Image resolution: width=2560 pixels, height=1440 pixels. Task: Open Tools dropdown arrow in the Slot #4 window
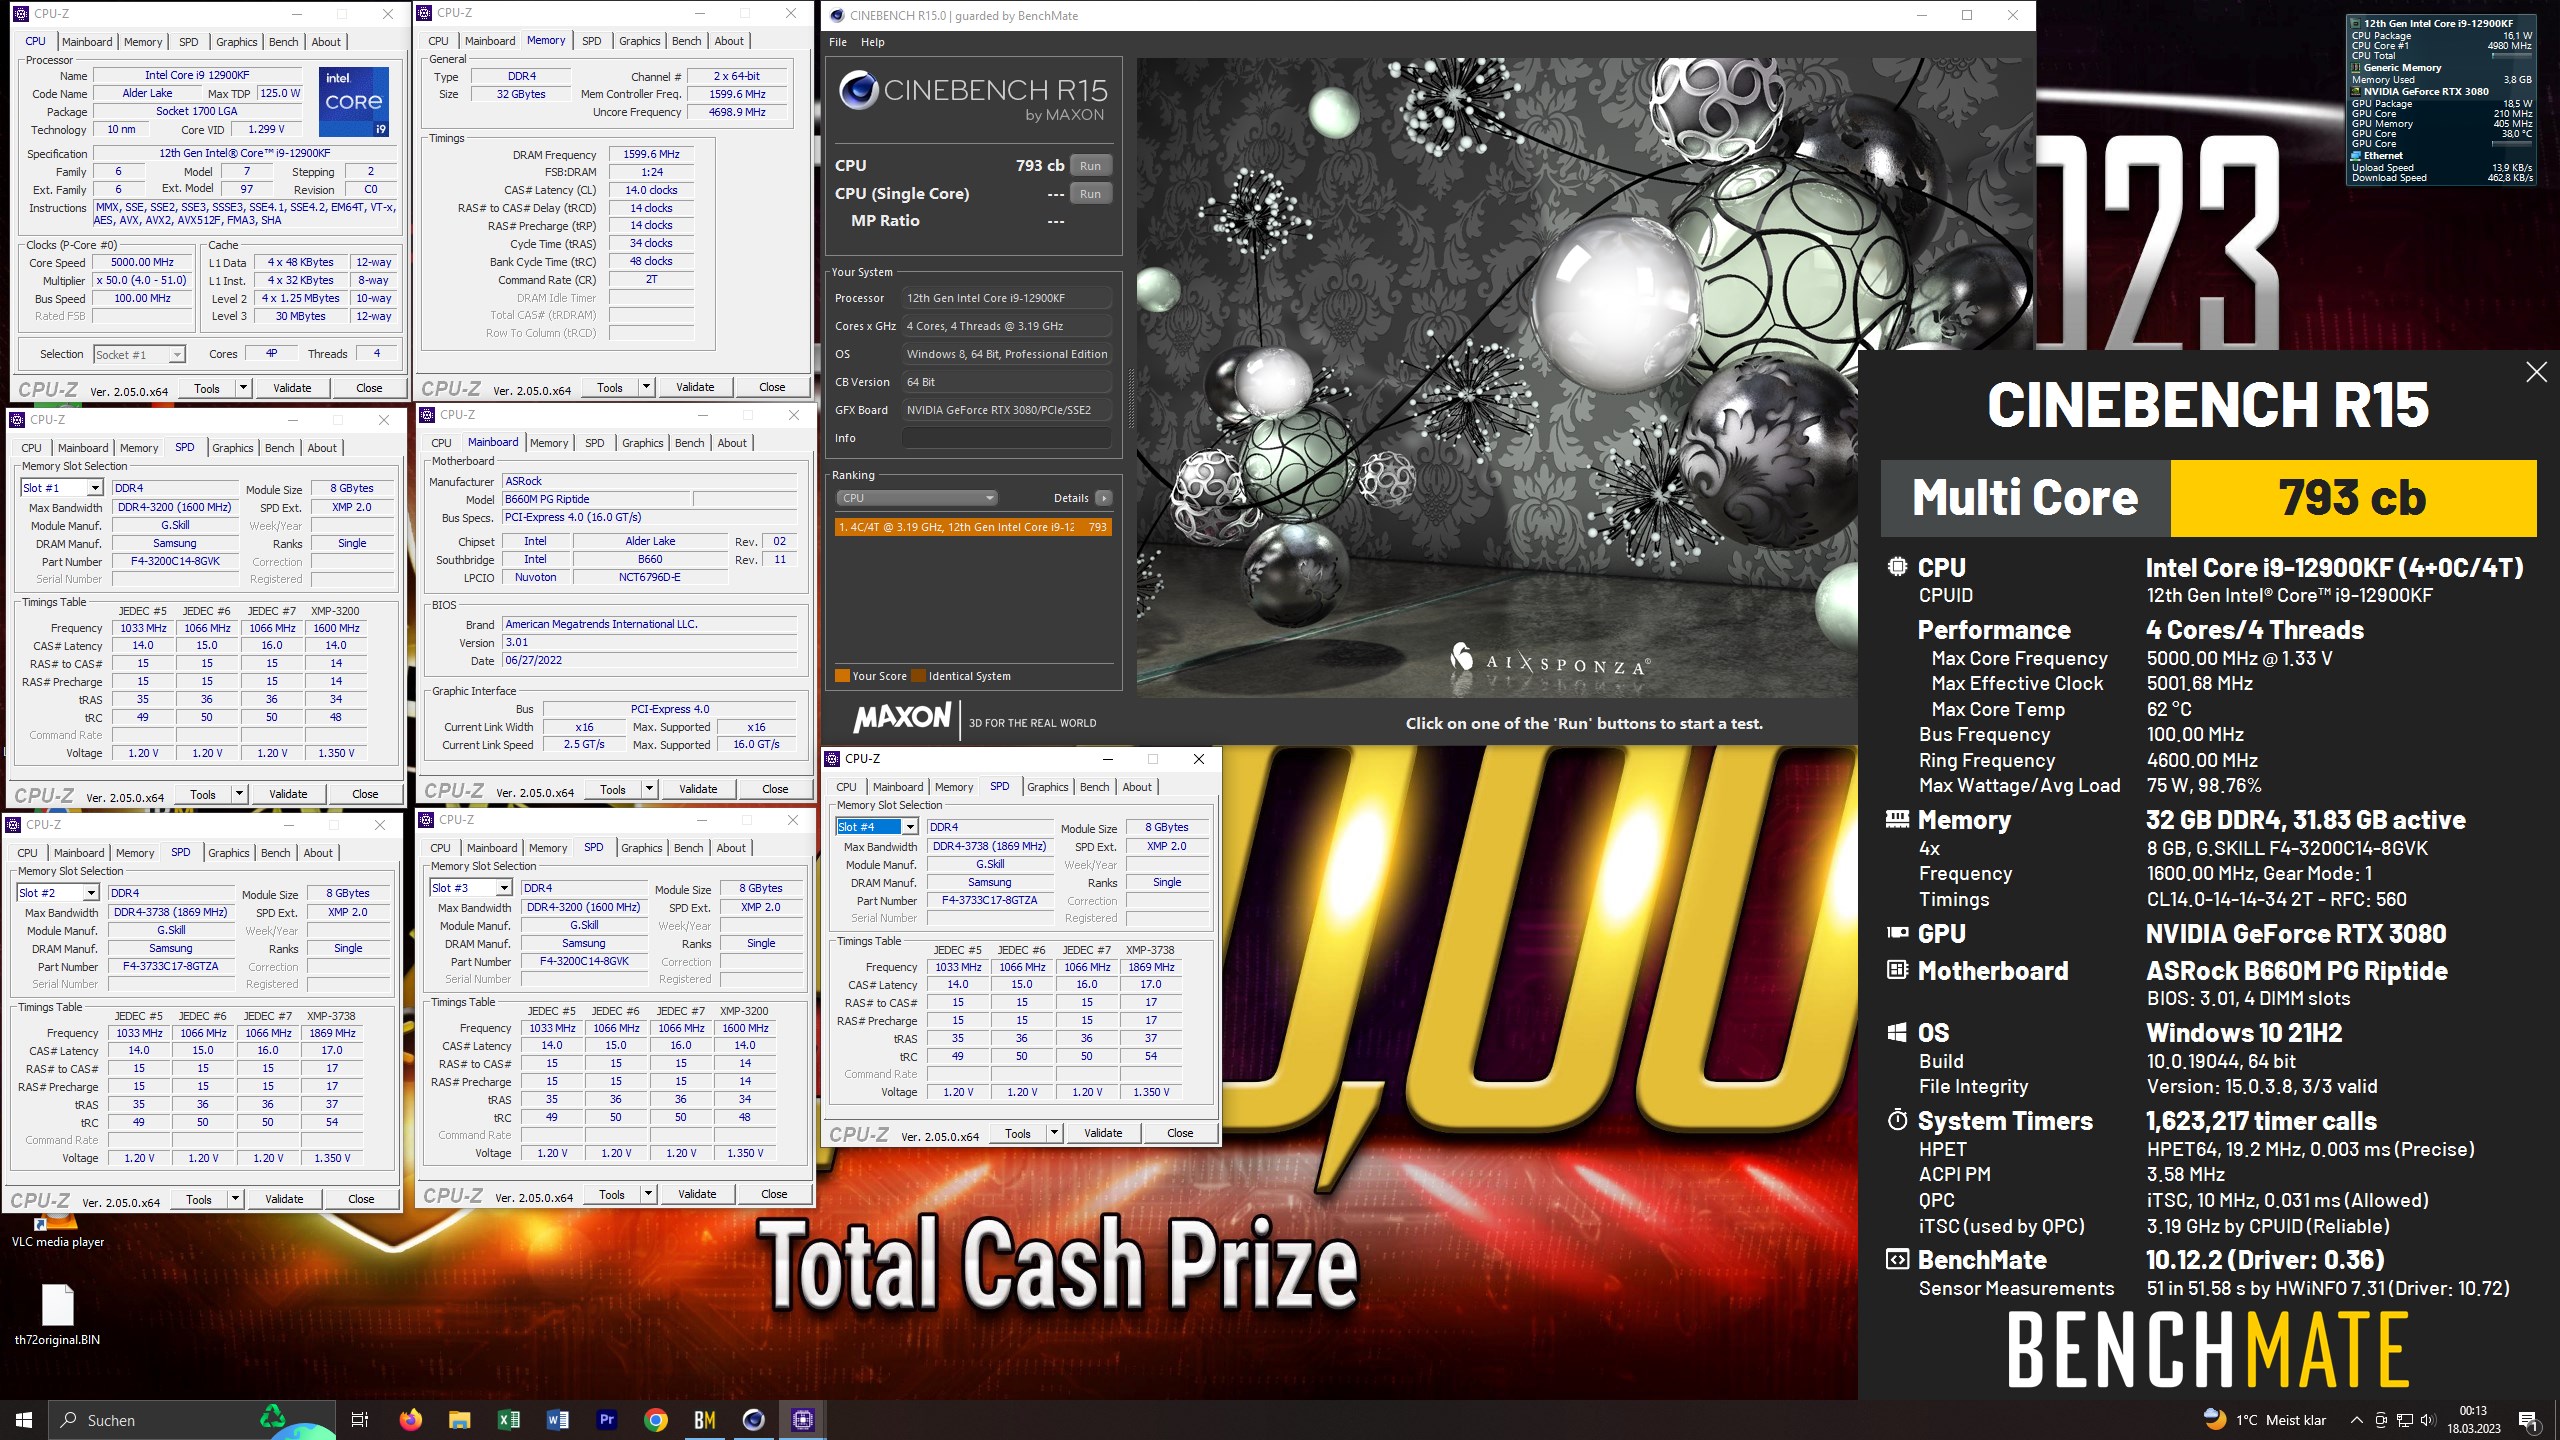point(1054,1133)
